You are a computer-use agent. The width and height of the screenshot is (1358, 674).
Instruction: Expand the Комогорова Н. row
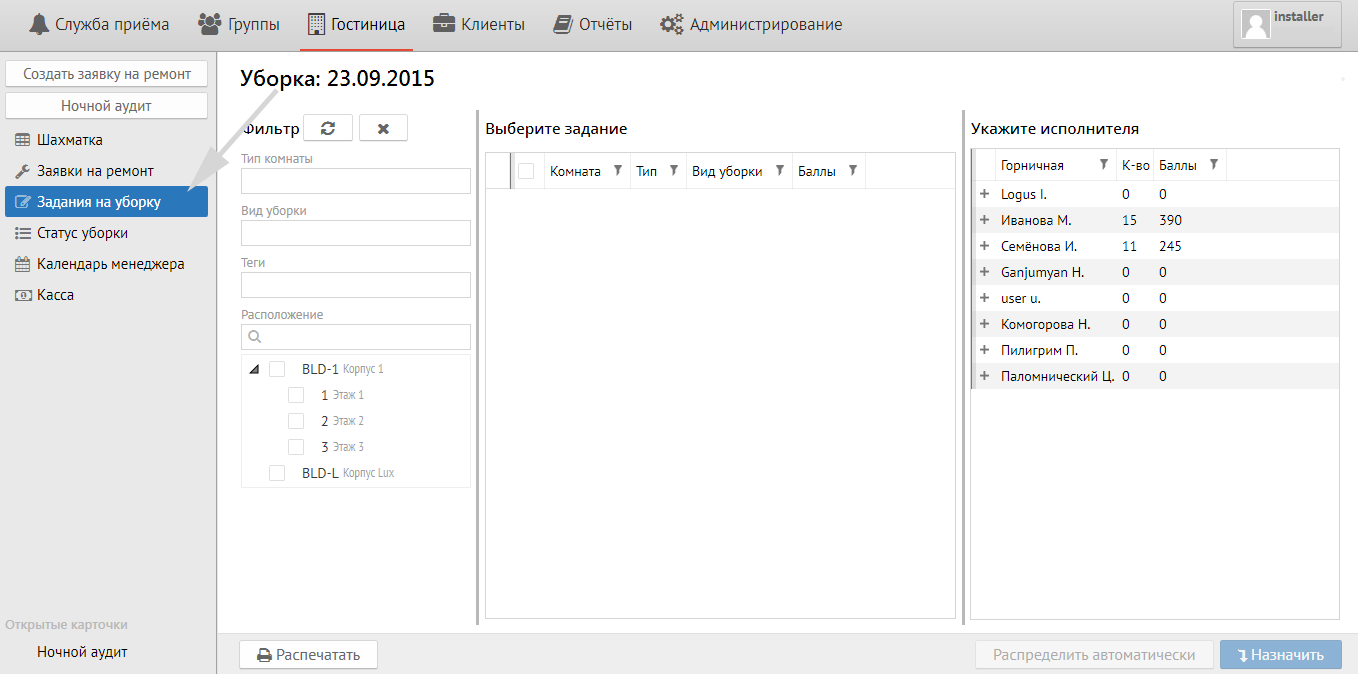tap(984, 324)
